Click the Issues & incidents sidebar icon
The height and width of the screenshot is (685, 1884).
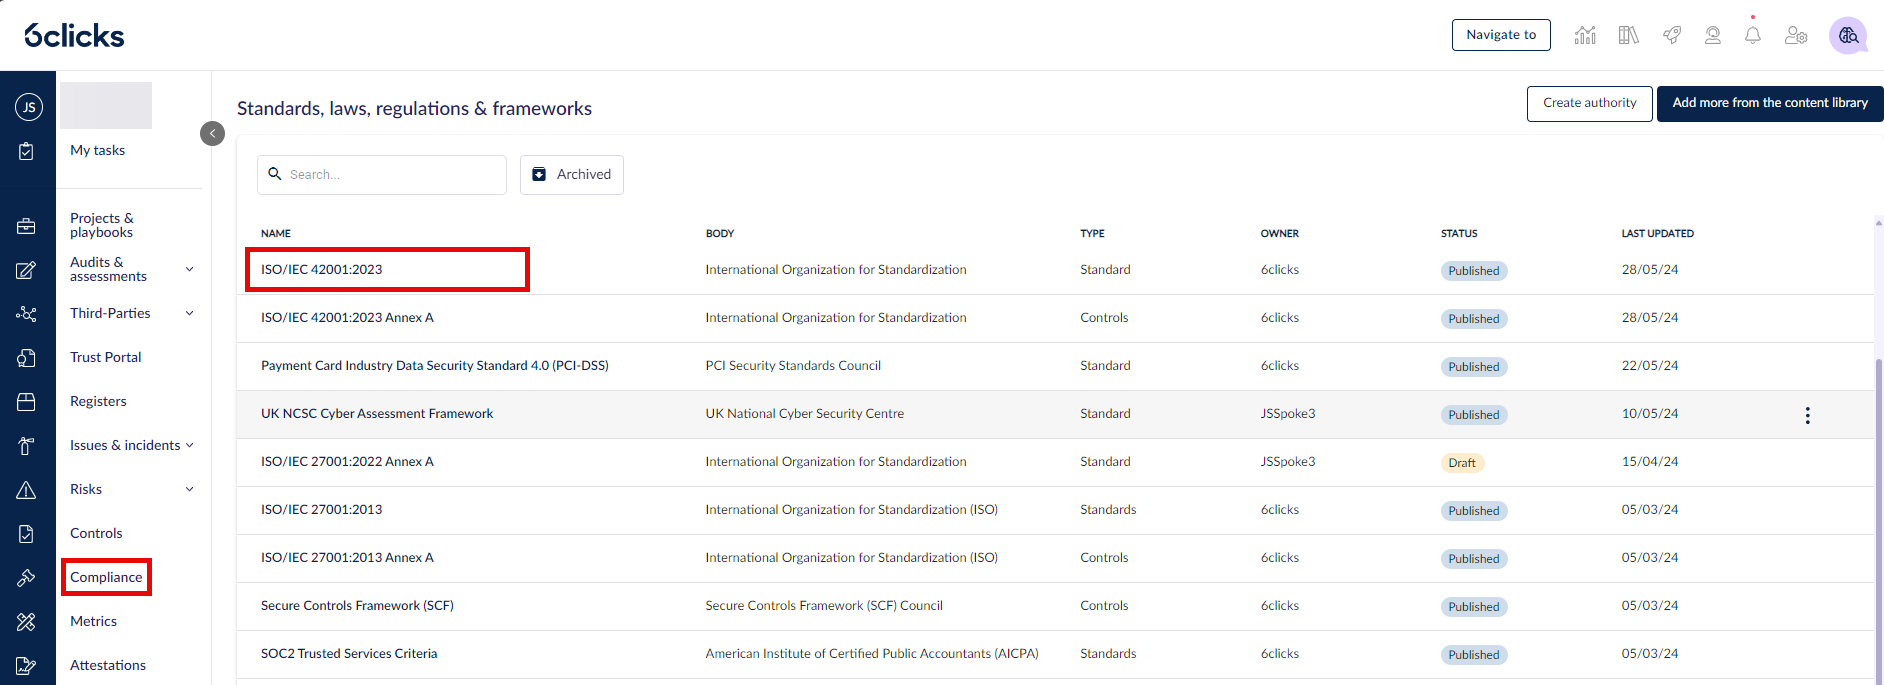pyautogui.click(x=27, y=446)
